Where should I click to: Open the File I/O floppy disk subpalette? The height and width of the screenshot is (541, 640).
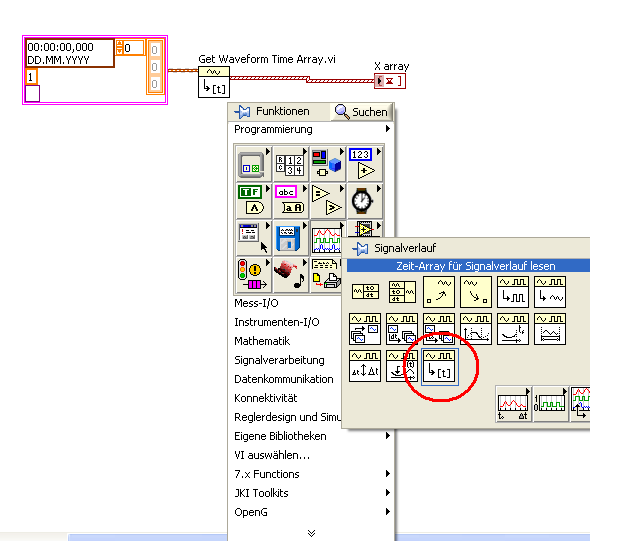pyautogui.click(x=290, y=238)
